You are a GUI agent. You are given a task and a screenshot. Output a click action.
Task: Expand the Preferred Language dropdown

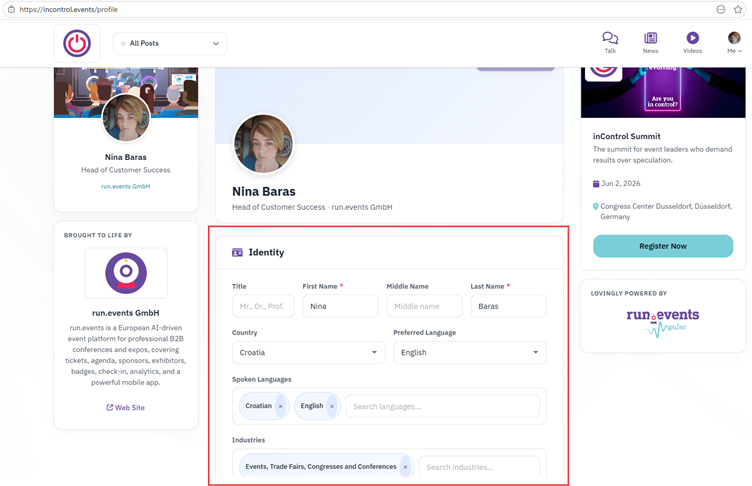470,353
